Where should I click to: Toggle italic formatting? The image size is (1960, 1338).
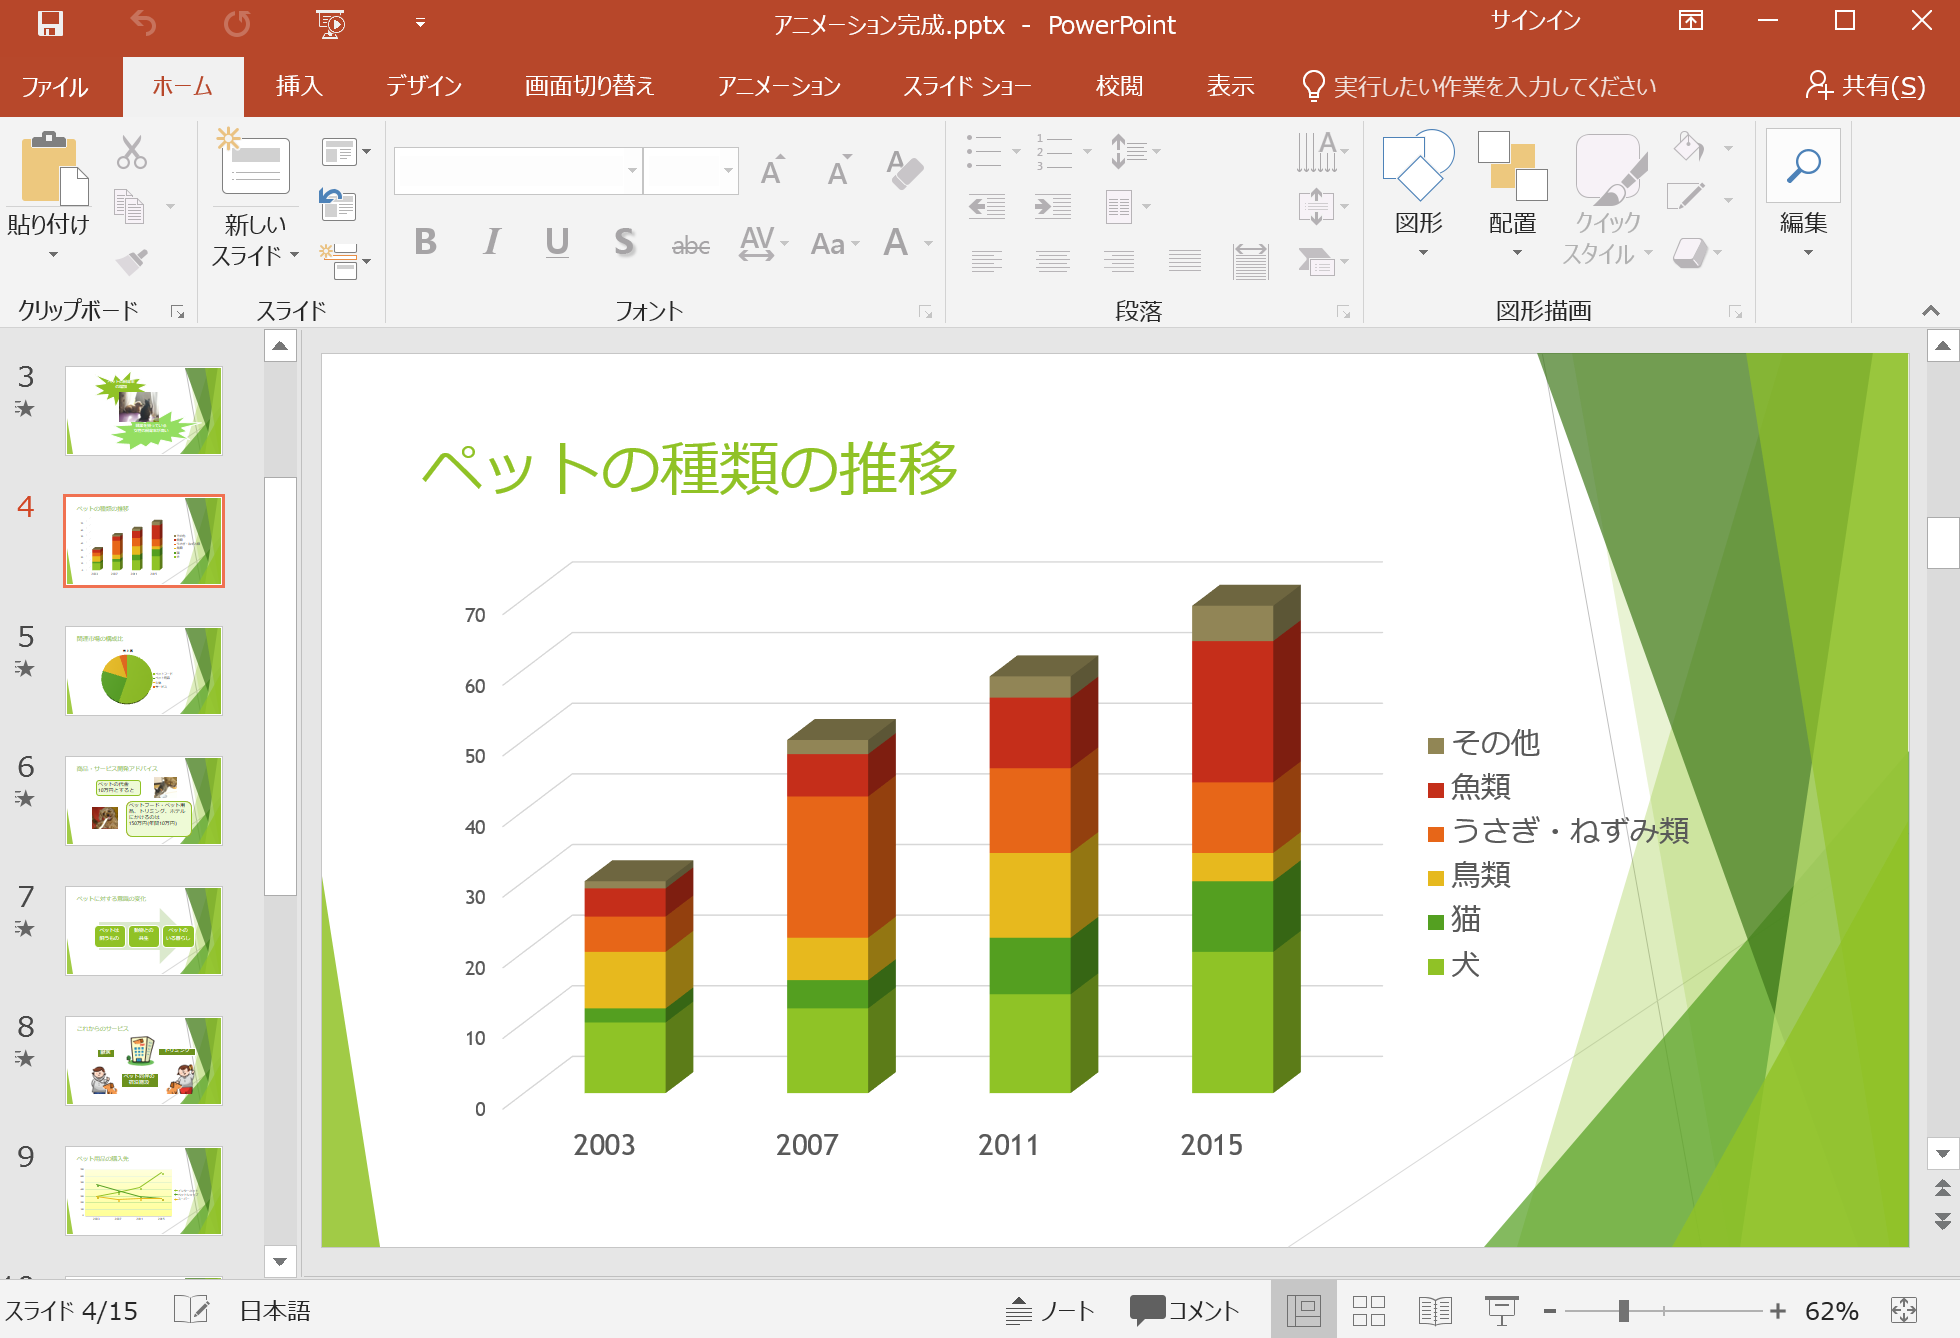(x=491, y=242)
